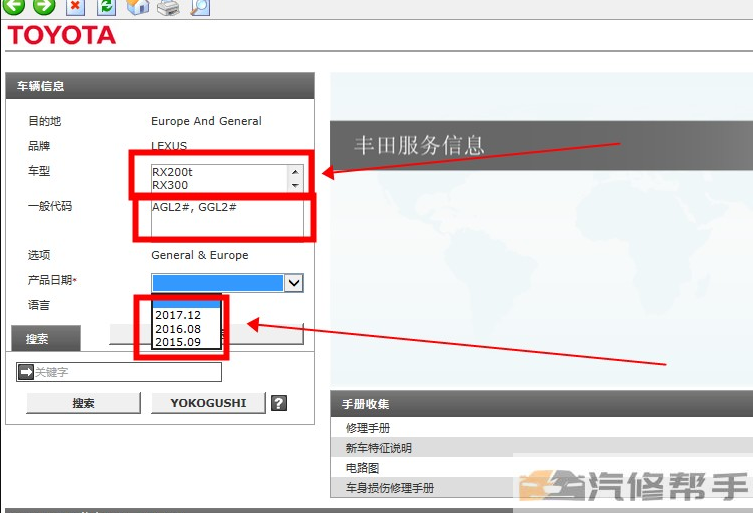This screenshot has height=513, width=753.
Task: Click the TOYOTA logo
Action: pyautogui.click(x=61, y=35)
